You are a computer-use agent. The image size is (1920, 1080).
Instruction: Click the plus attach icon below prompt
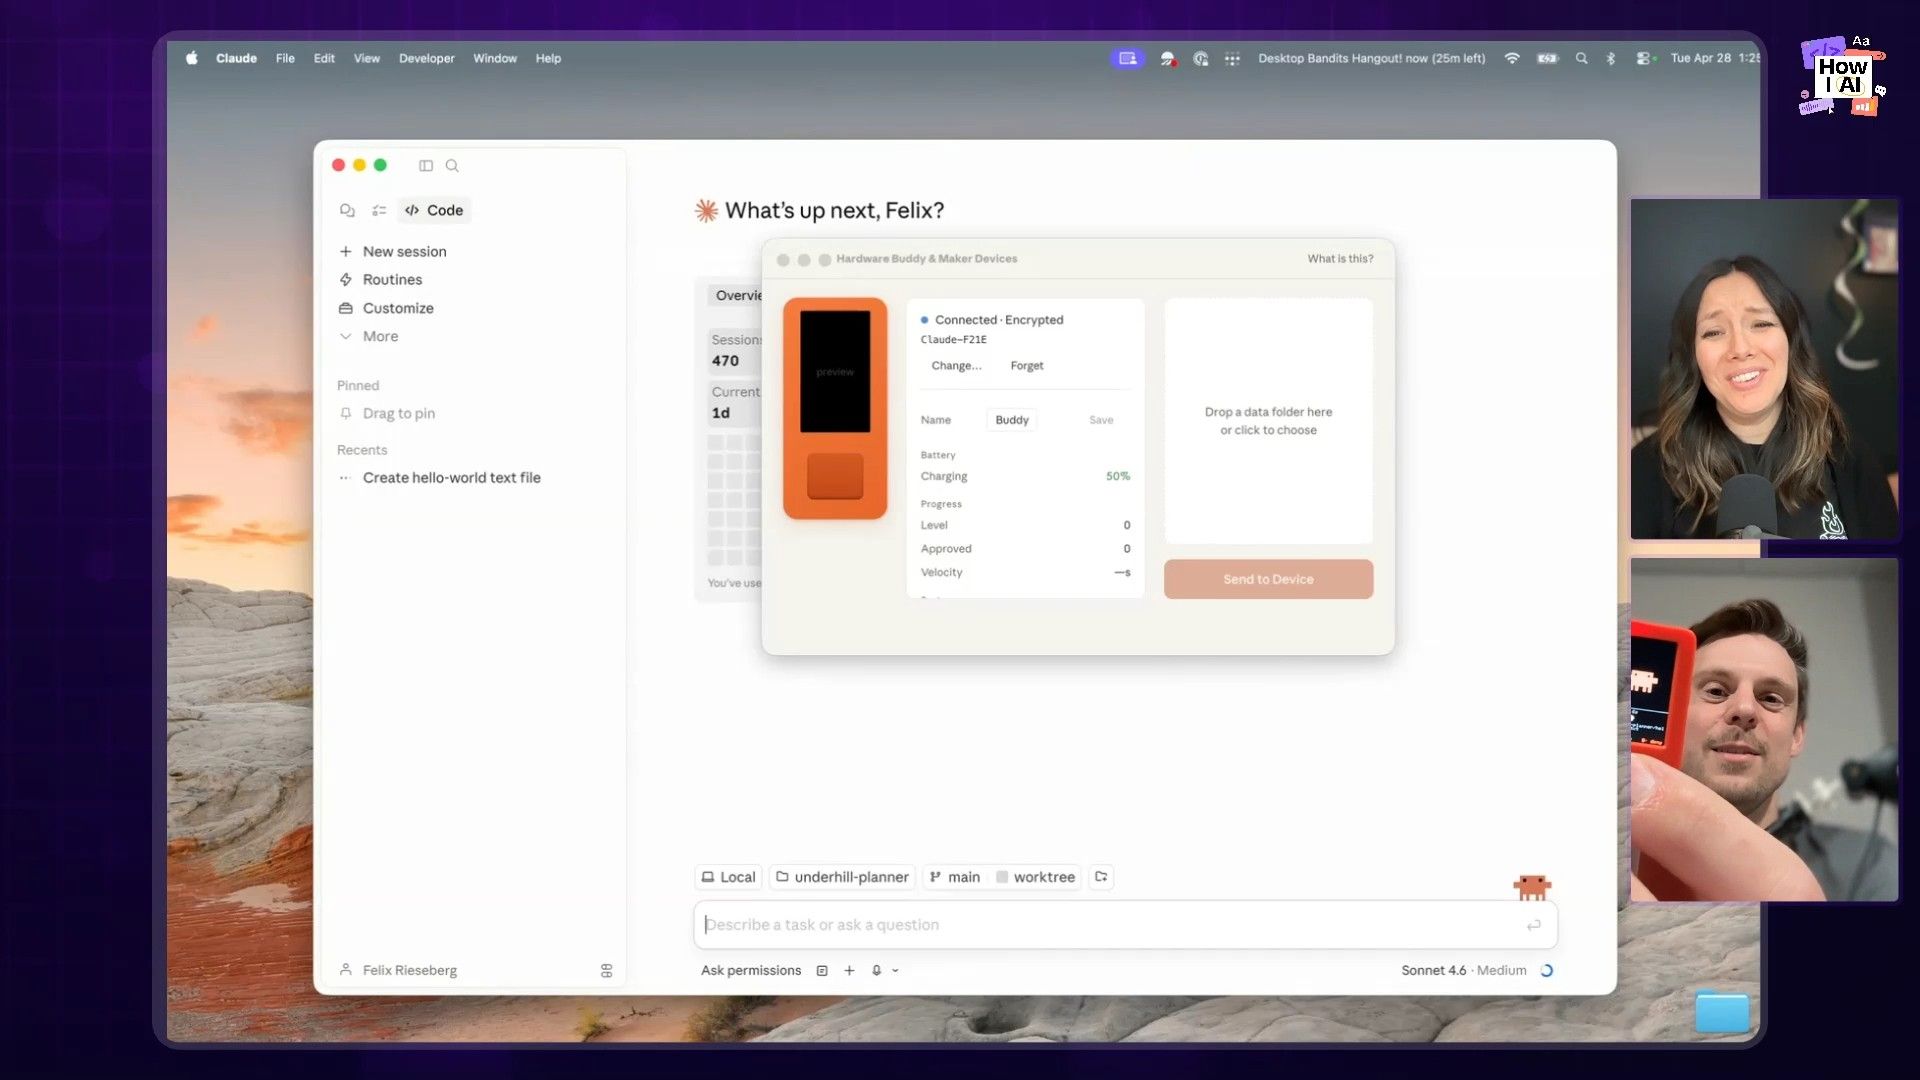(x=849, y=971)
